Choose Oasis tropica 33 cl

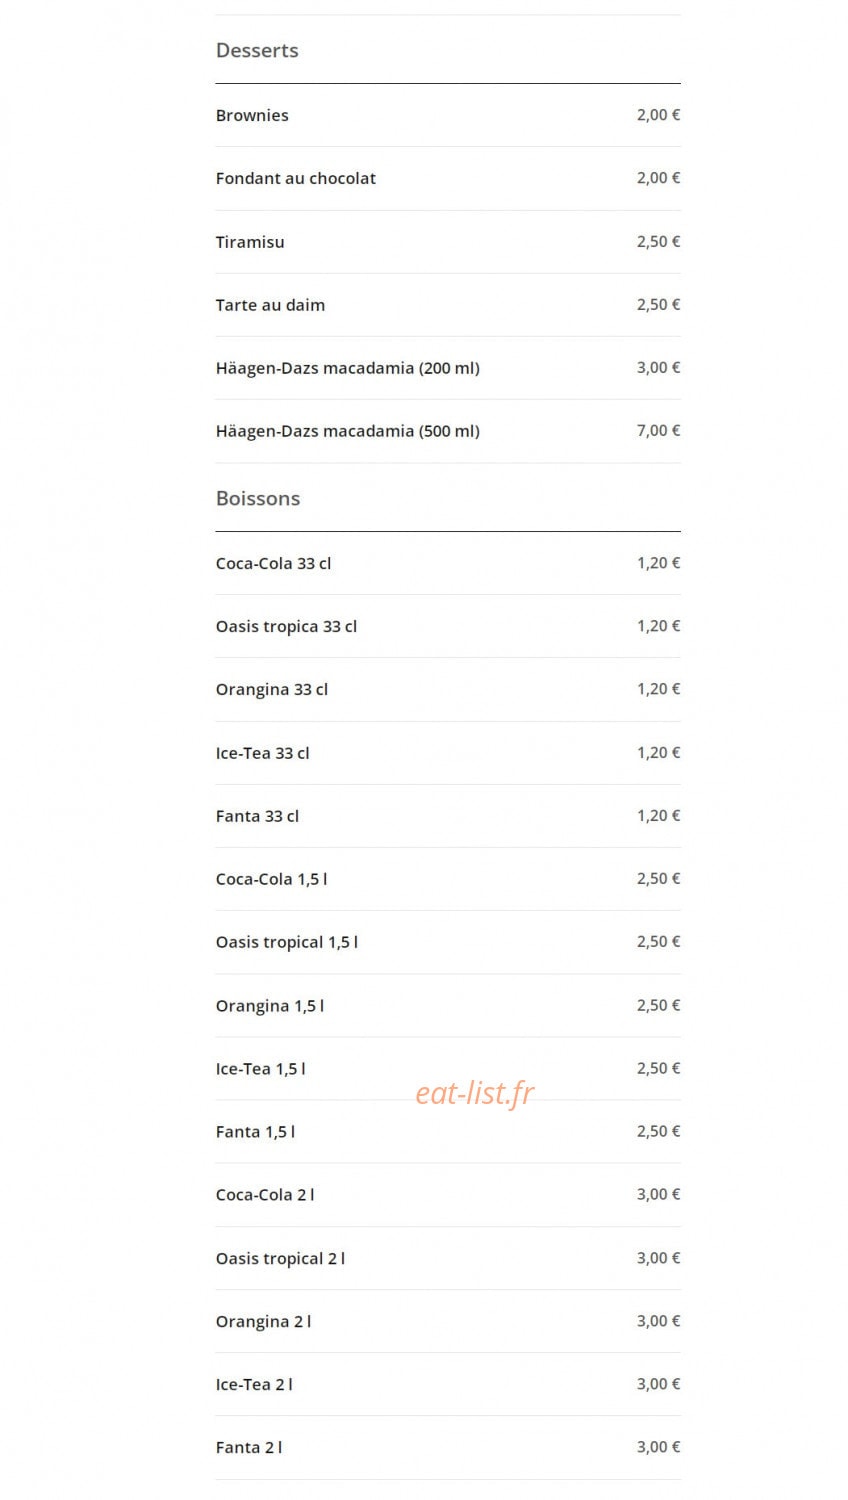448,626
